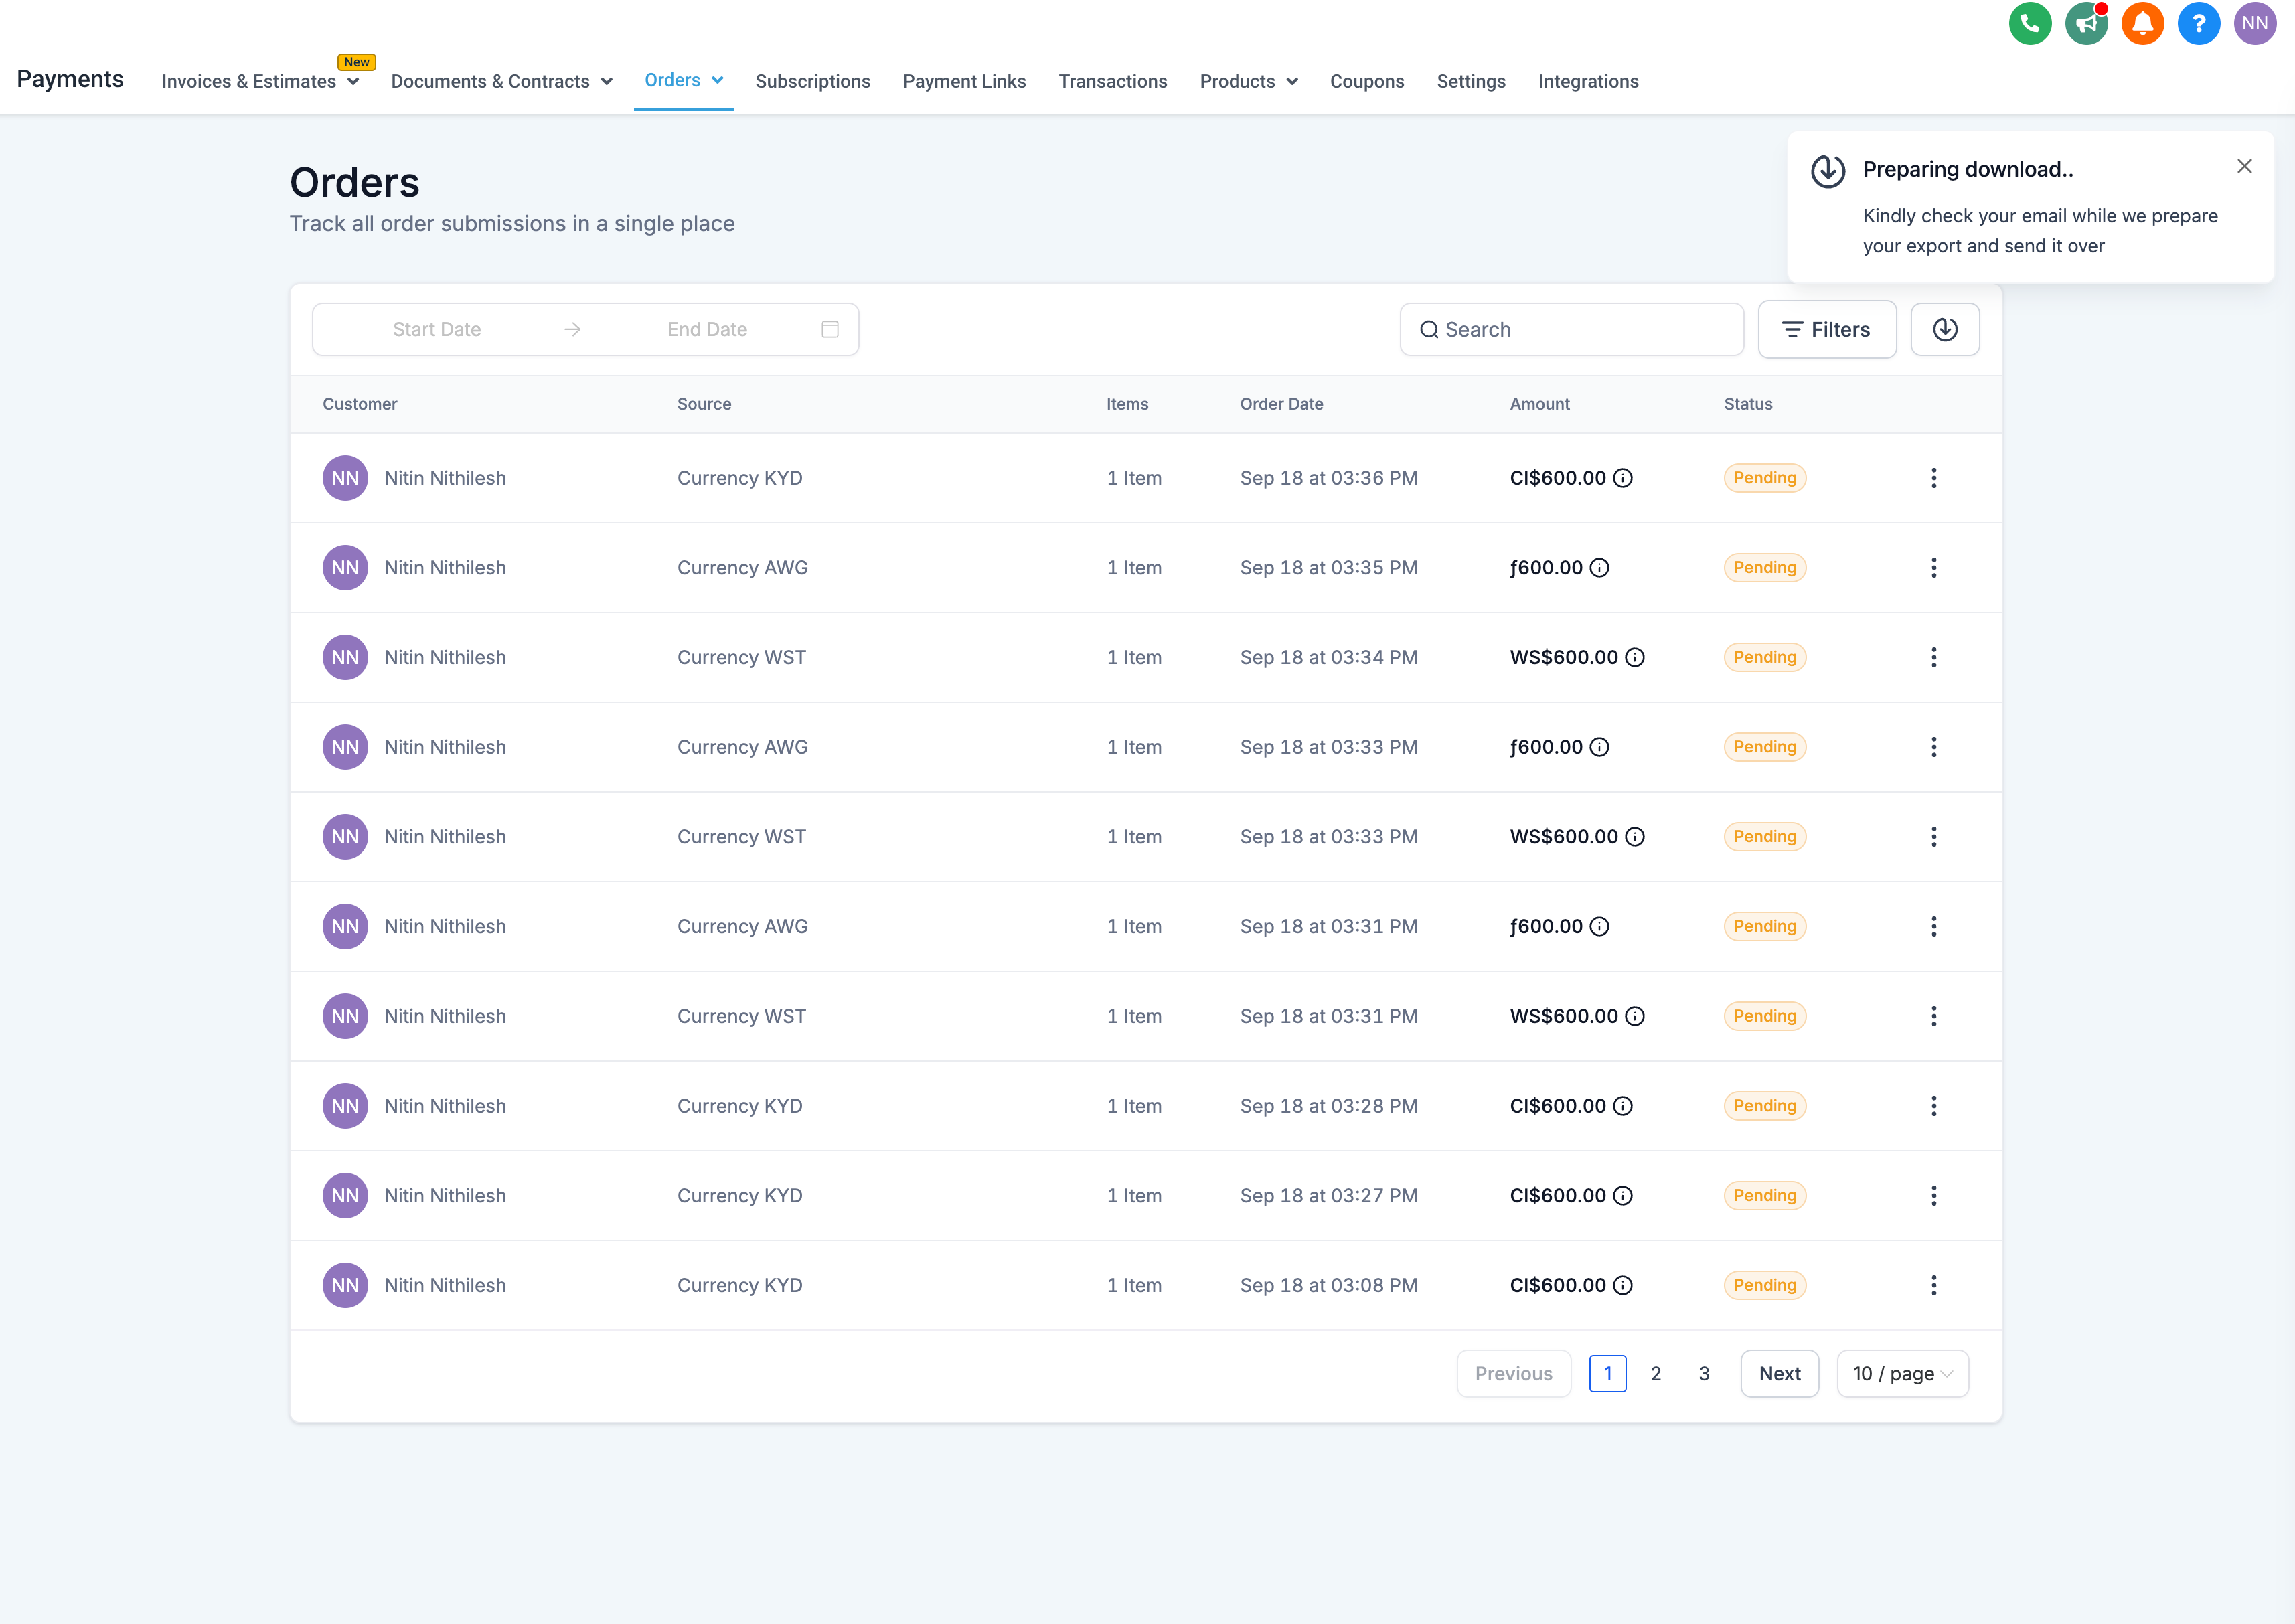Open the Integrations tab
This screenshot has height=1624, width=2295.
pos(1587,81)
